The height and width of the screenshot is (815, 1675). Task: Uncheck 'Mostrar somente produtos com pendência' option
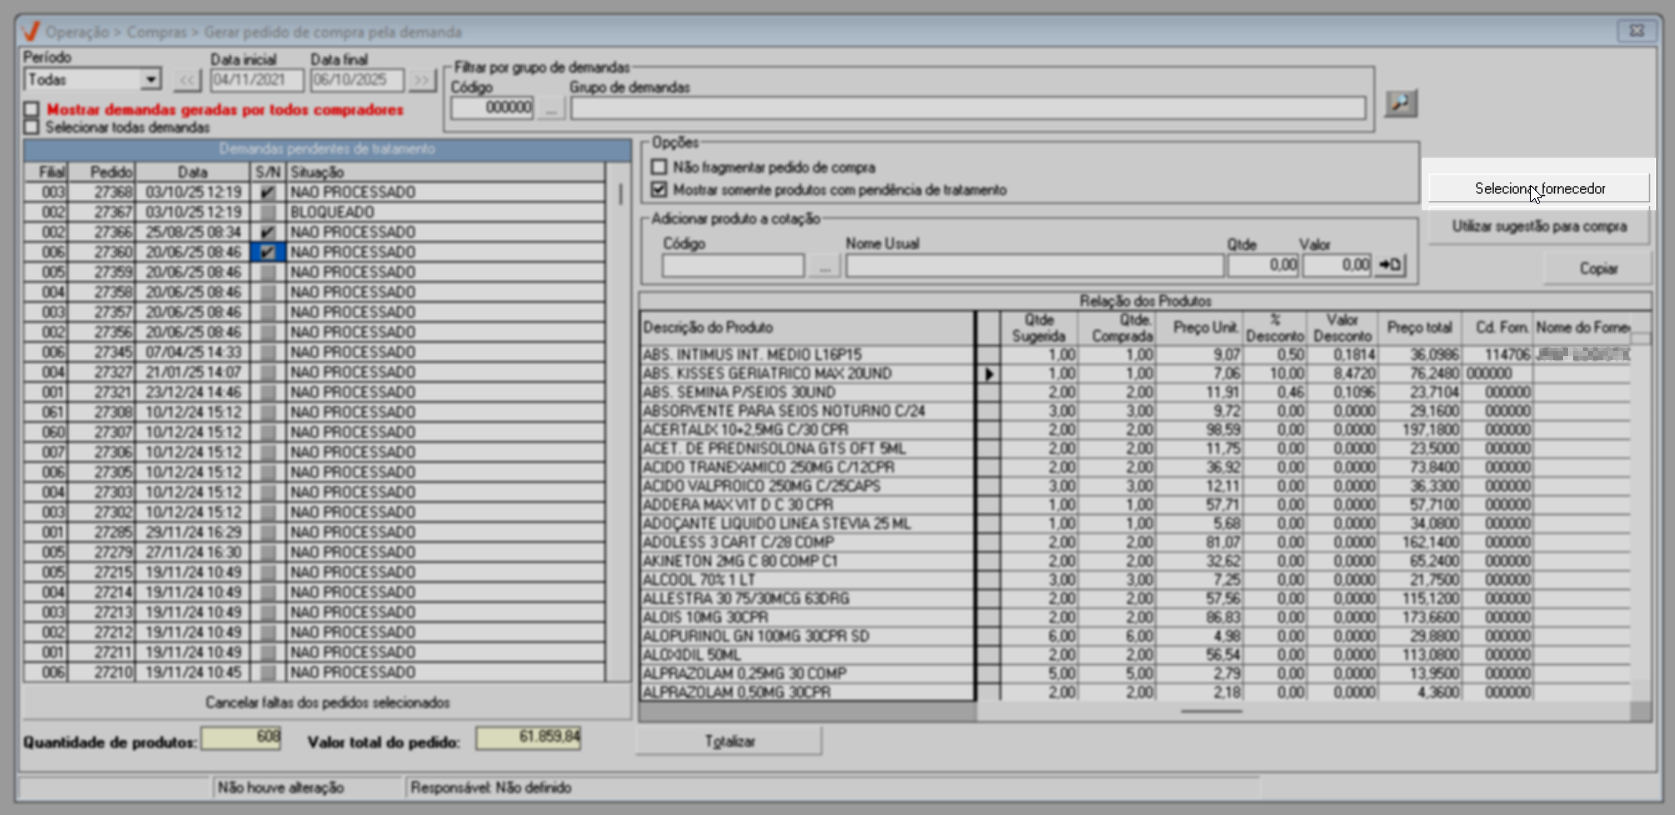tap(659, 189)
